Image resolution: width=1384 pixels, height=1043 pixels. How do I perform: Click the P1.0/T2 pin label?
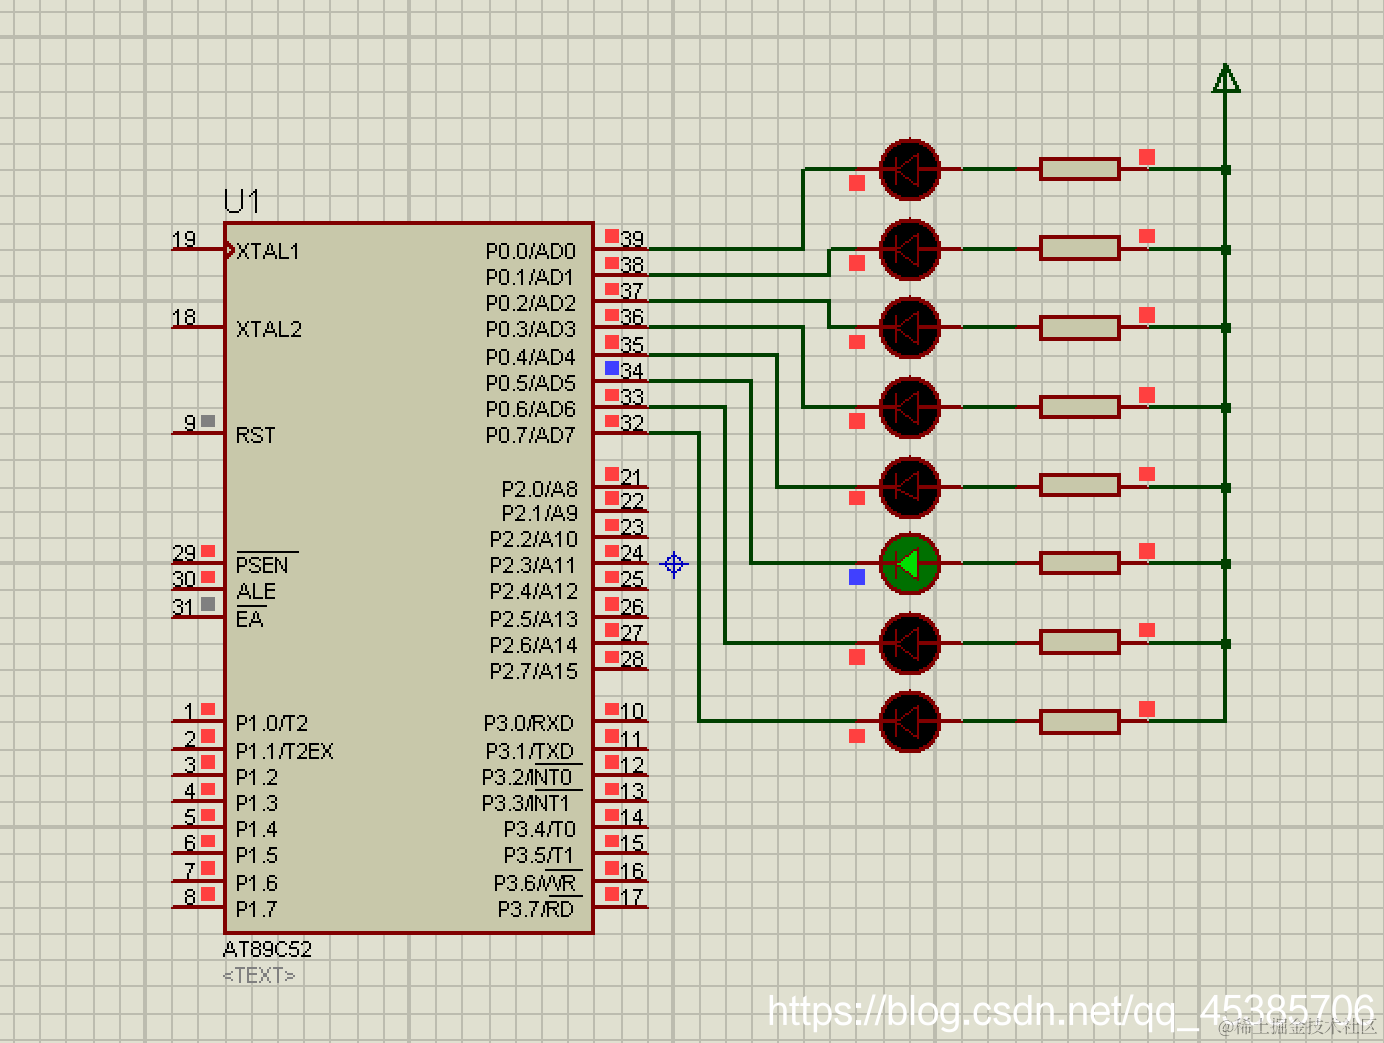[272, 723]
